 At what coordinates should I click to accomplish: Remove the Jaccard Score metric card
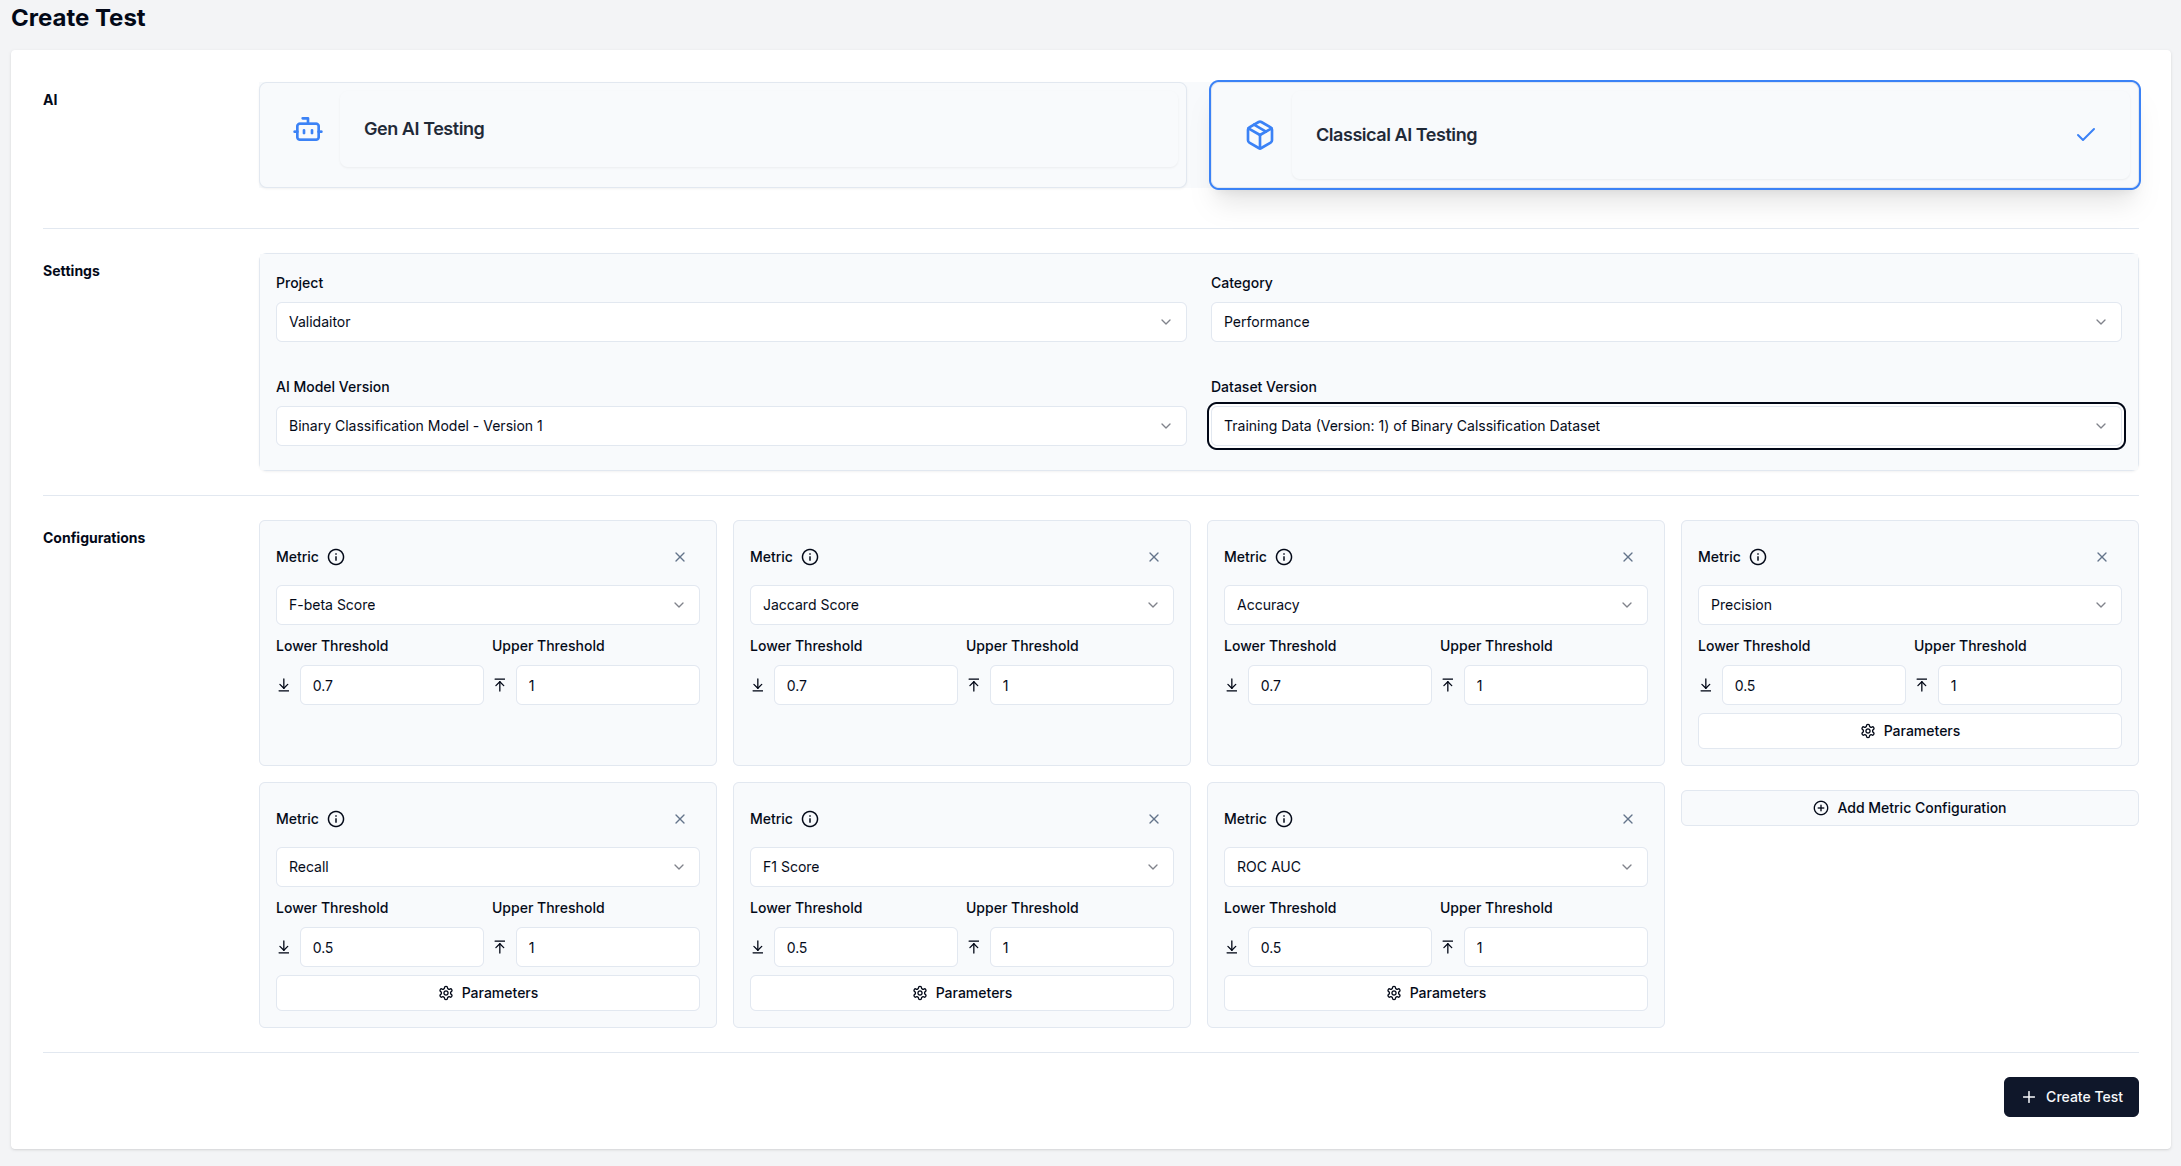pos(1153,557)
